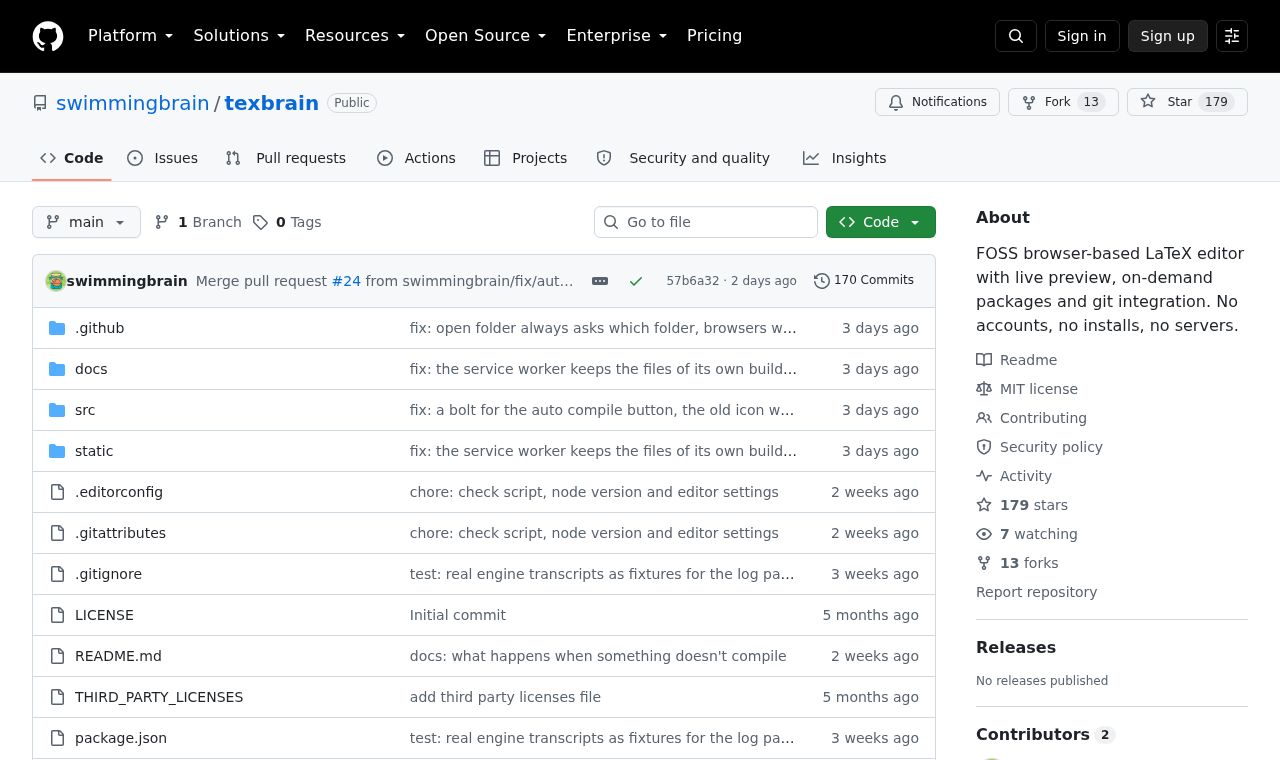This screenshot has width=1280, height=760.
Task: Switch to the Issues tab
Action: 163,158
